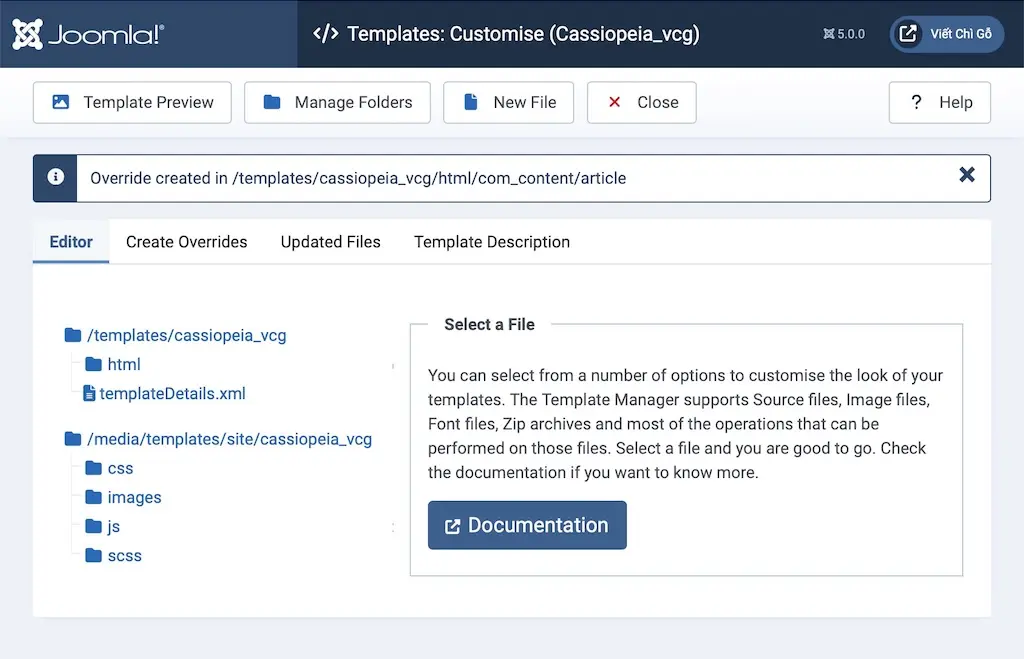Click the info icon in alert message
This screenshot has height=659, width=1024.
(x=56, y=177)
